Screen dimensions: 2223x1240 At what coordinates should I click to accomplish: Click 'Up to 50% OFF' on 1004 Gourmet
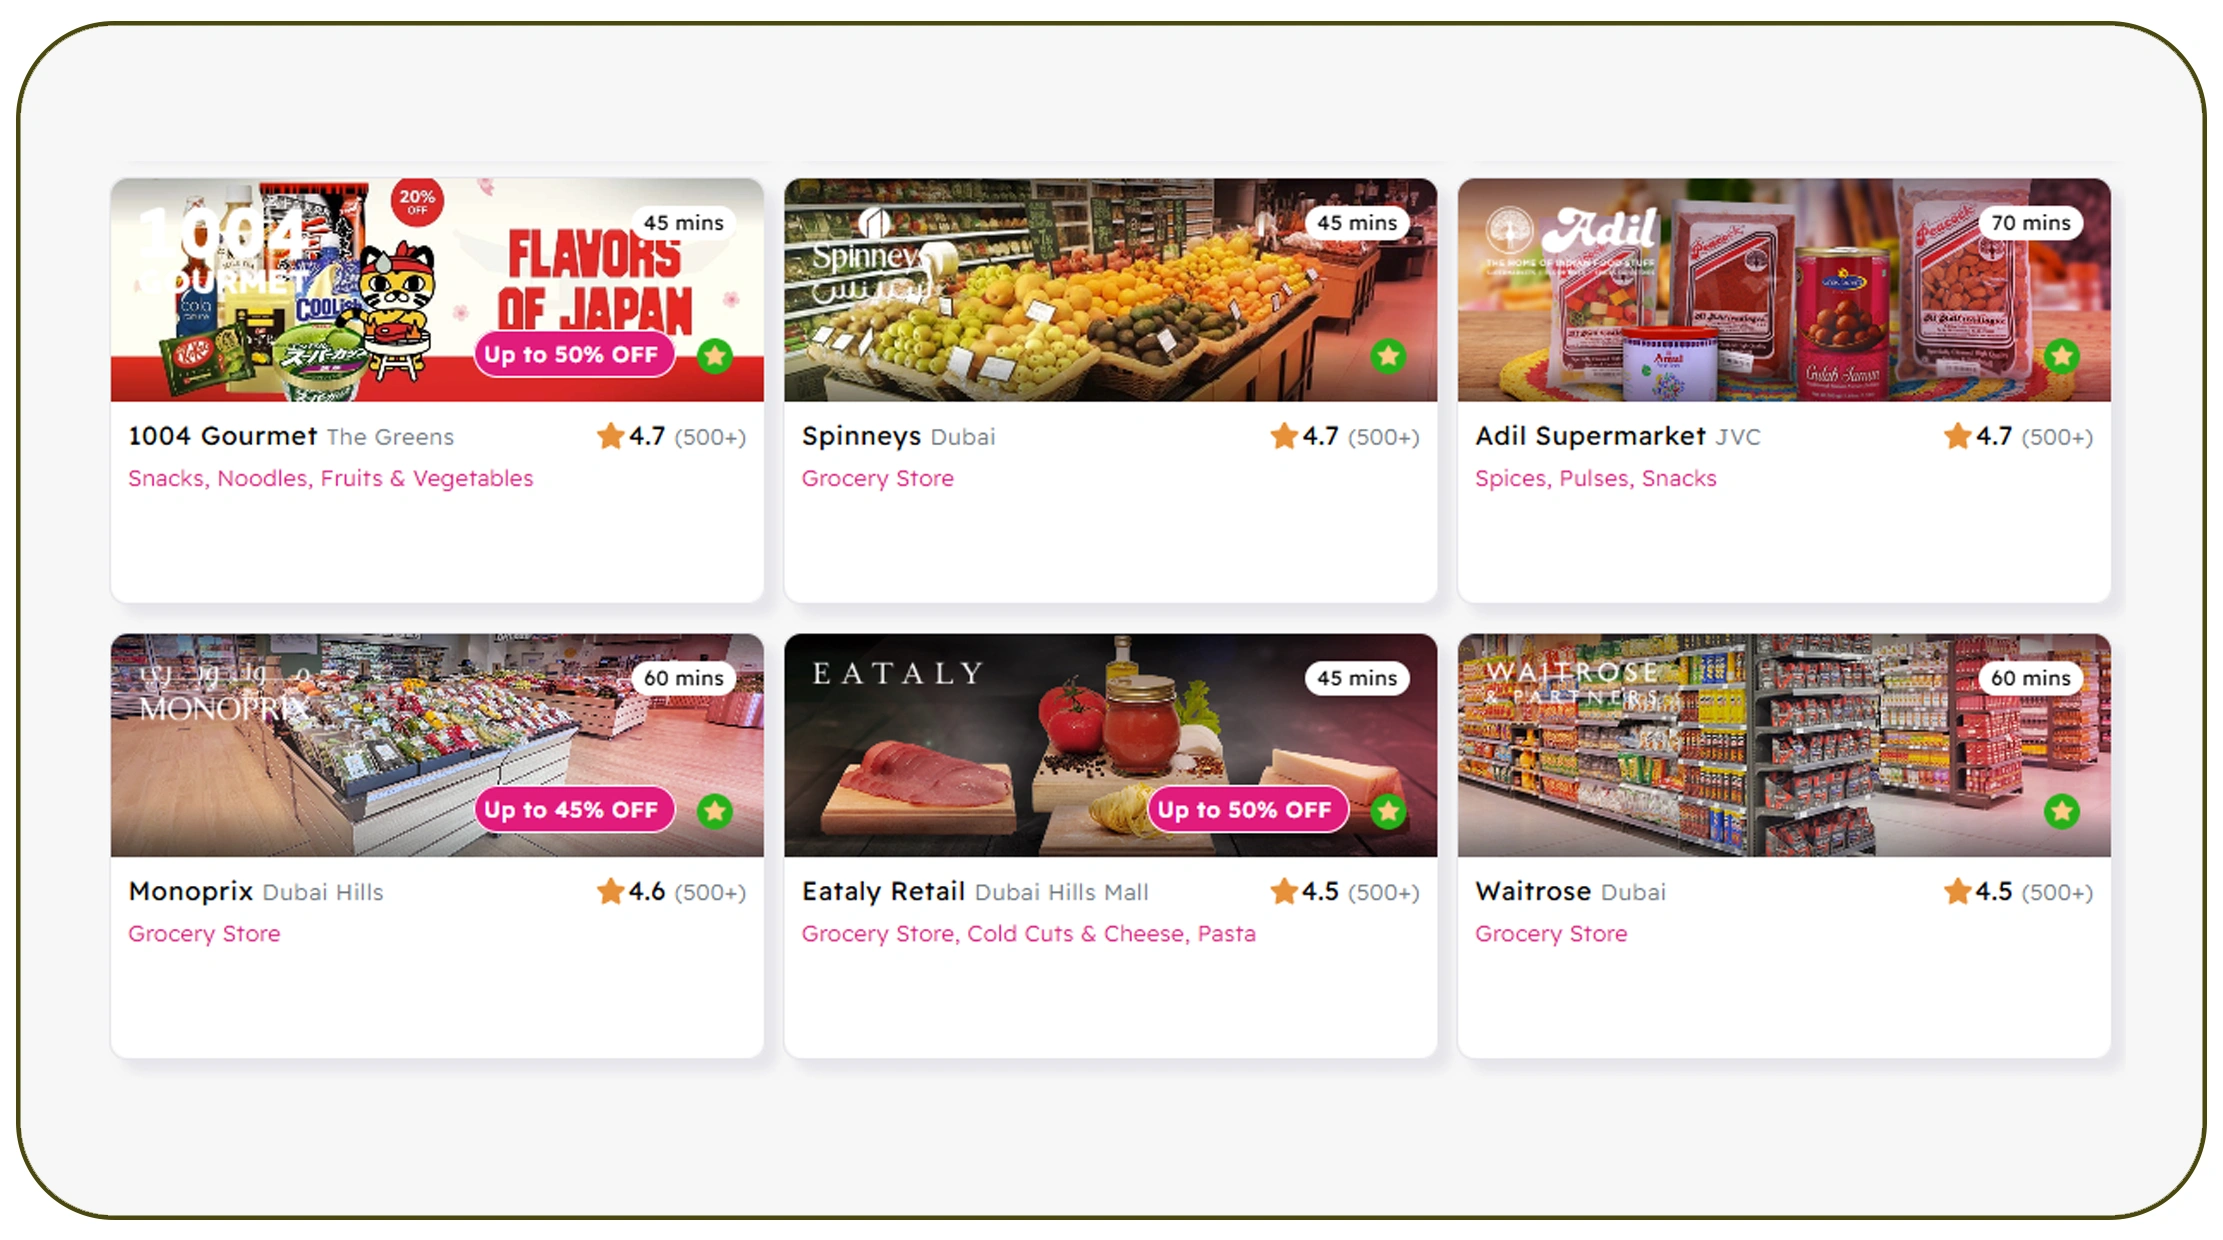(571, 355)
